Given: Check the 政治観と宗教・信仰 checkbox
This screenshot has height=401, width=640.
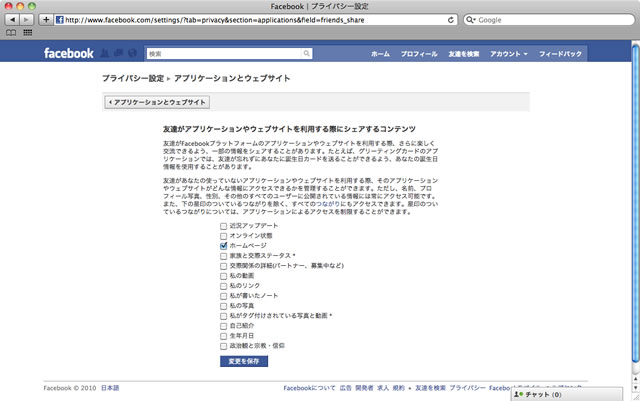Looking at the screenshot, I should click(223, 346).
